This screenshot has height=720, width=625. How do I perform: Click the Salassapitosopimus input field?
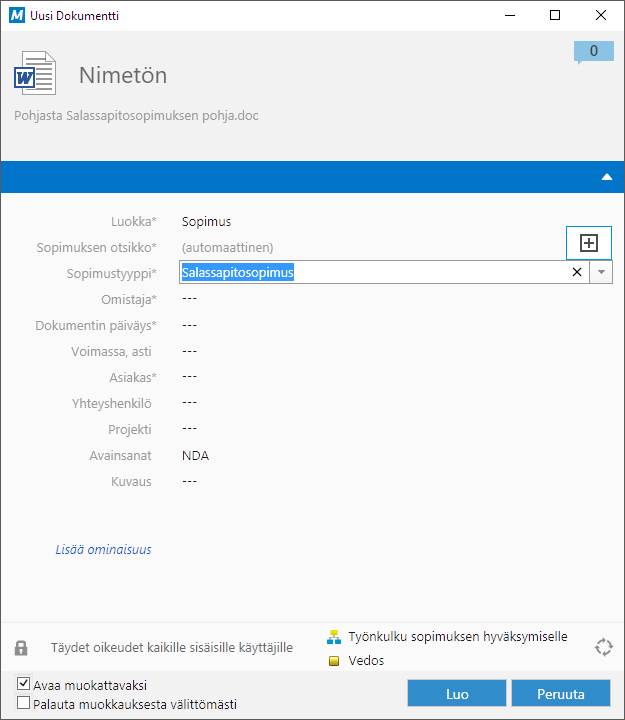pyautogui.click(x=370, y=272)
